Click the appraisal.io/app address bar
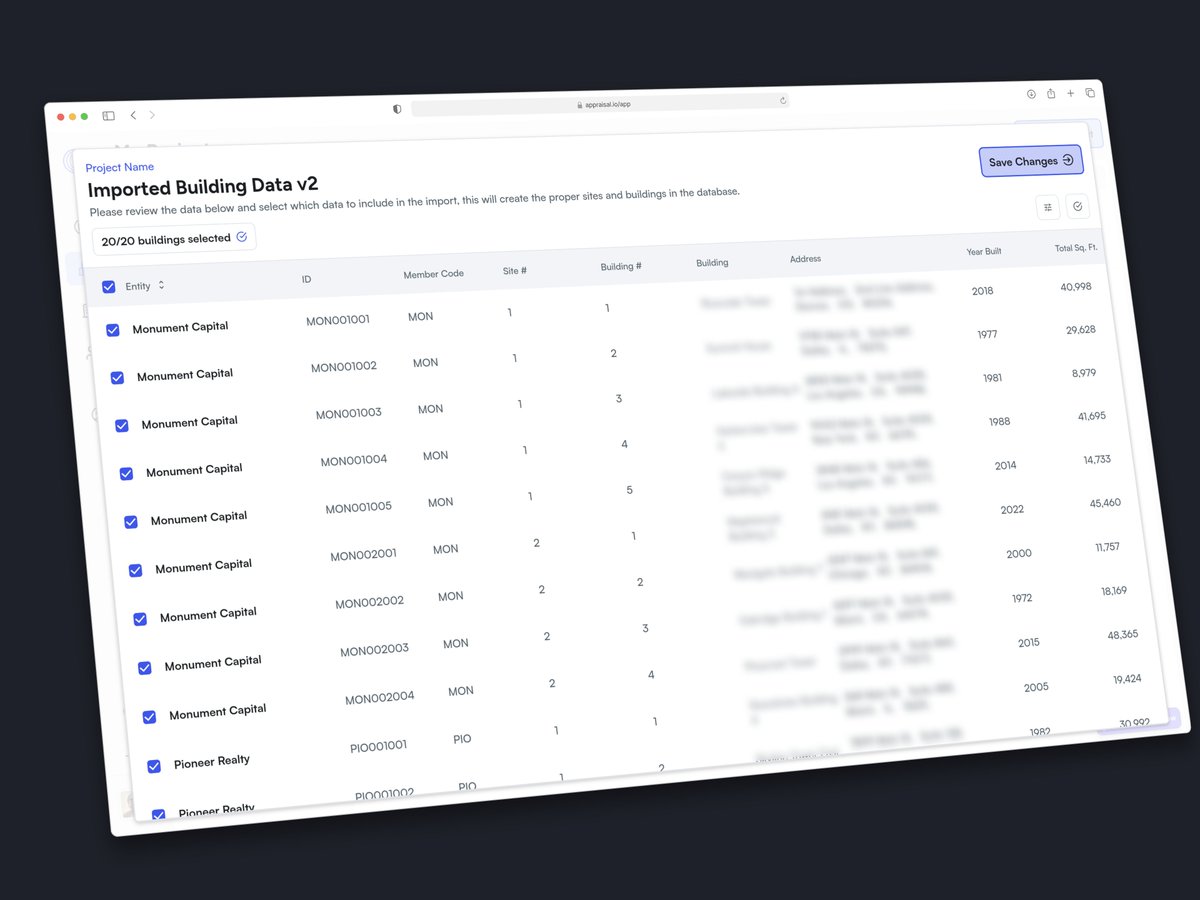Viewport: 1200px width, 900px height. click(x=600, y=104)
